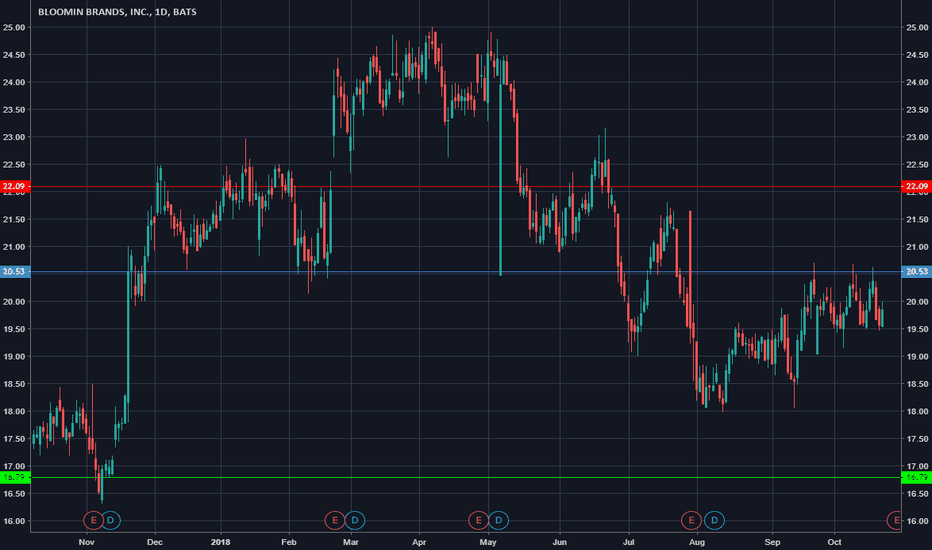Click 24.00 on the right price axis
Viewport: 932px width, 550px height.
tap(917, 82)
